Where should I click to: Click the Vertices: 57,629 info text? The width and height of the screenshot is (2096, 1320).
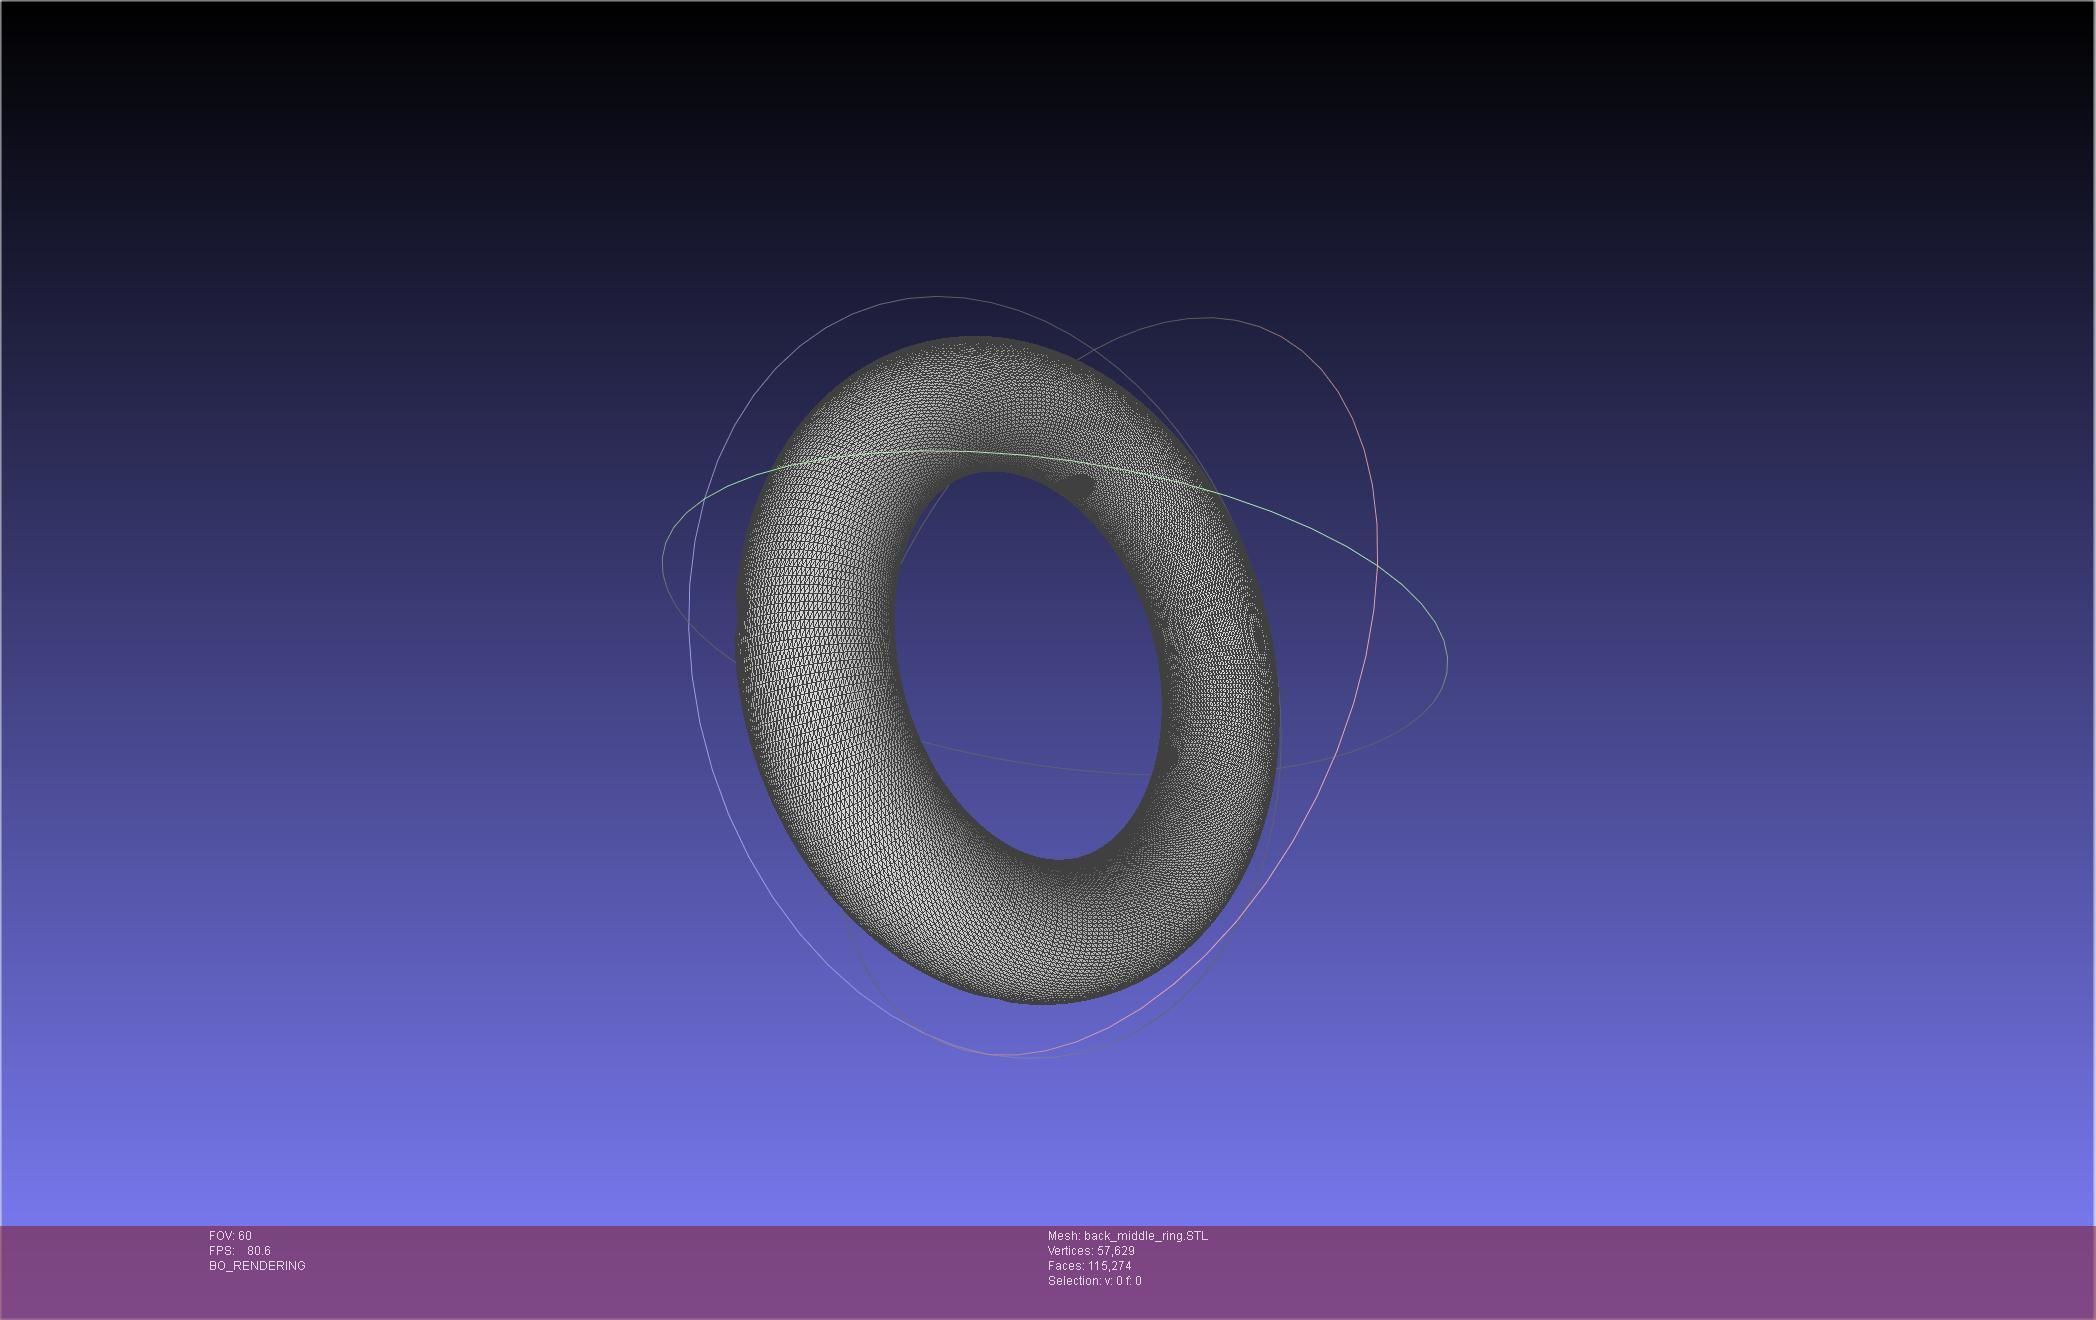1090,1251
